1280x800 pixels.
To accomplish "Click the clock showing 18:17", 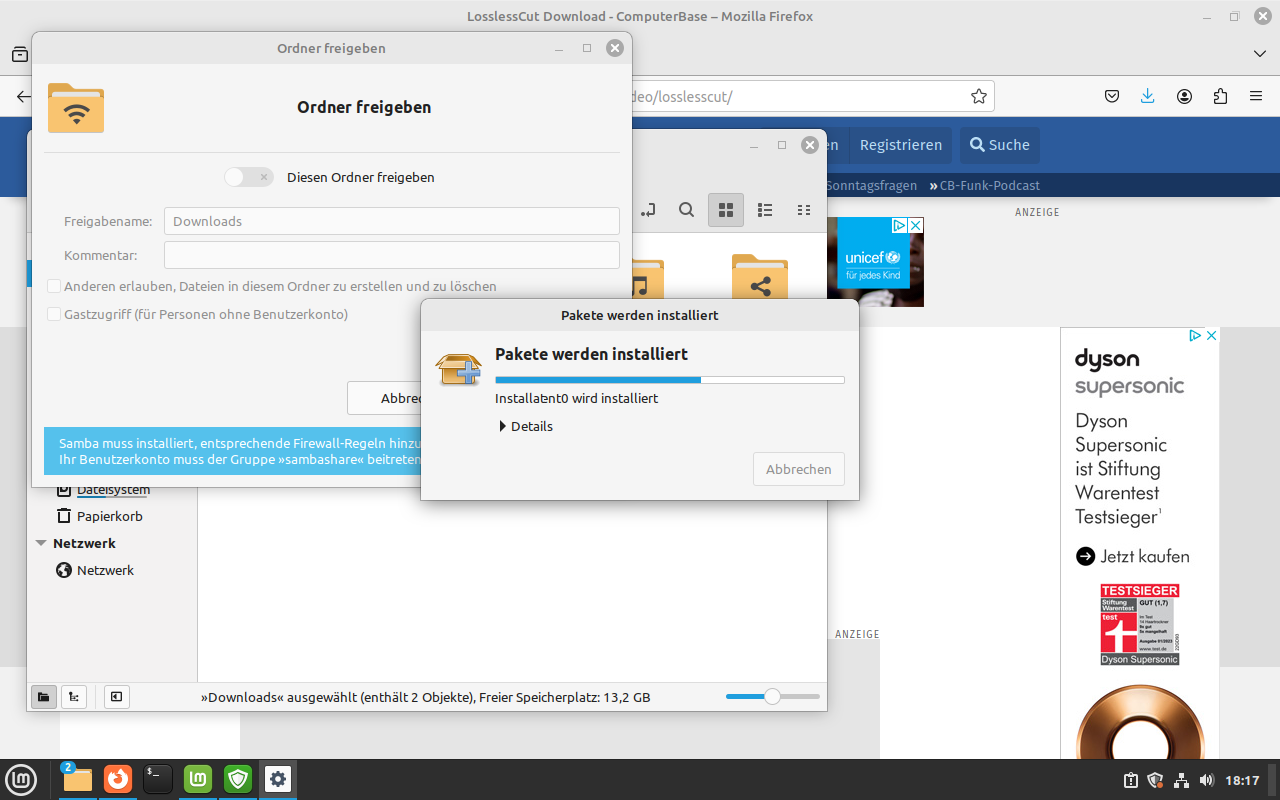I will tap(1243, 780).
